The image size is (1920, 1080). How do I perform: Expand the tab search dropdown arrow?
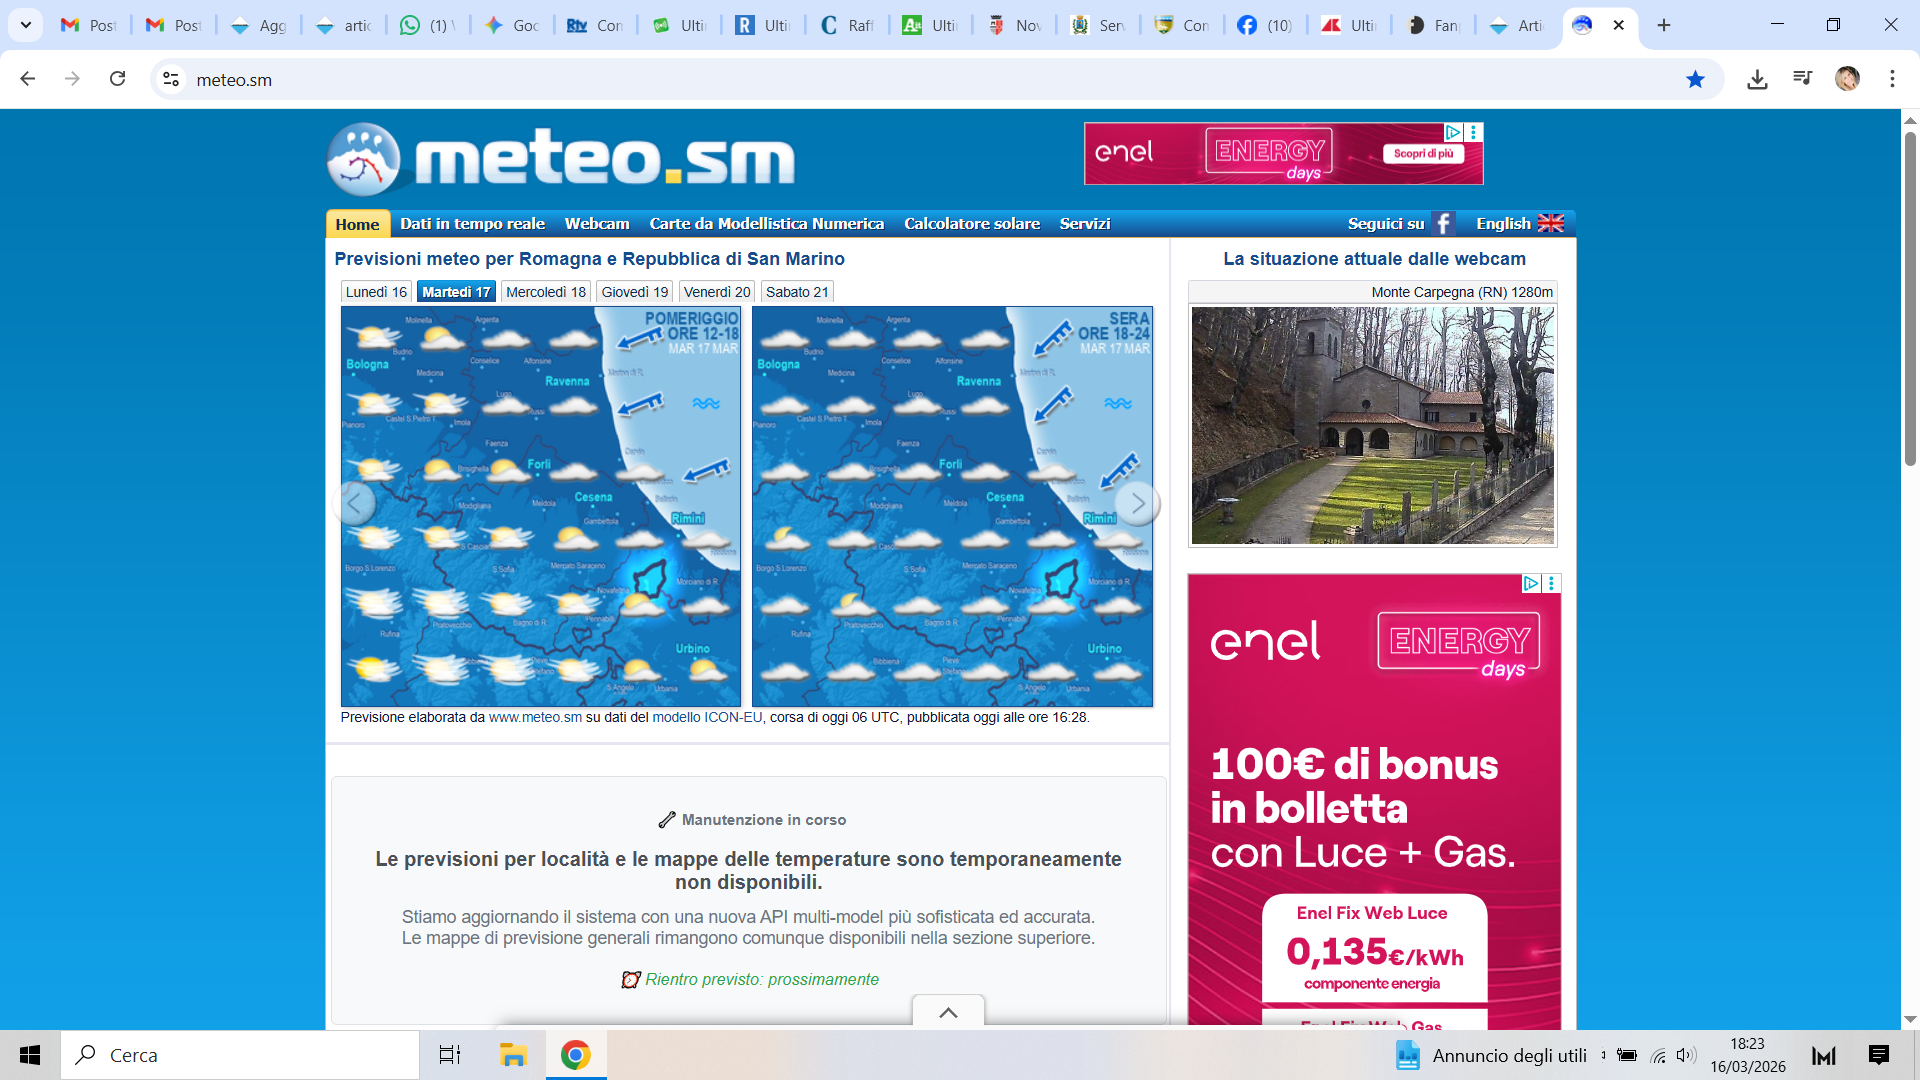point(25,25)
